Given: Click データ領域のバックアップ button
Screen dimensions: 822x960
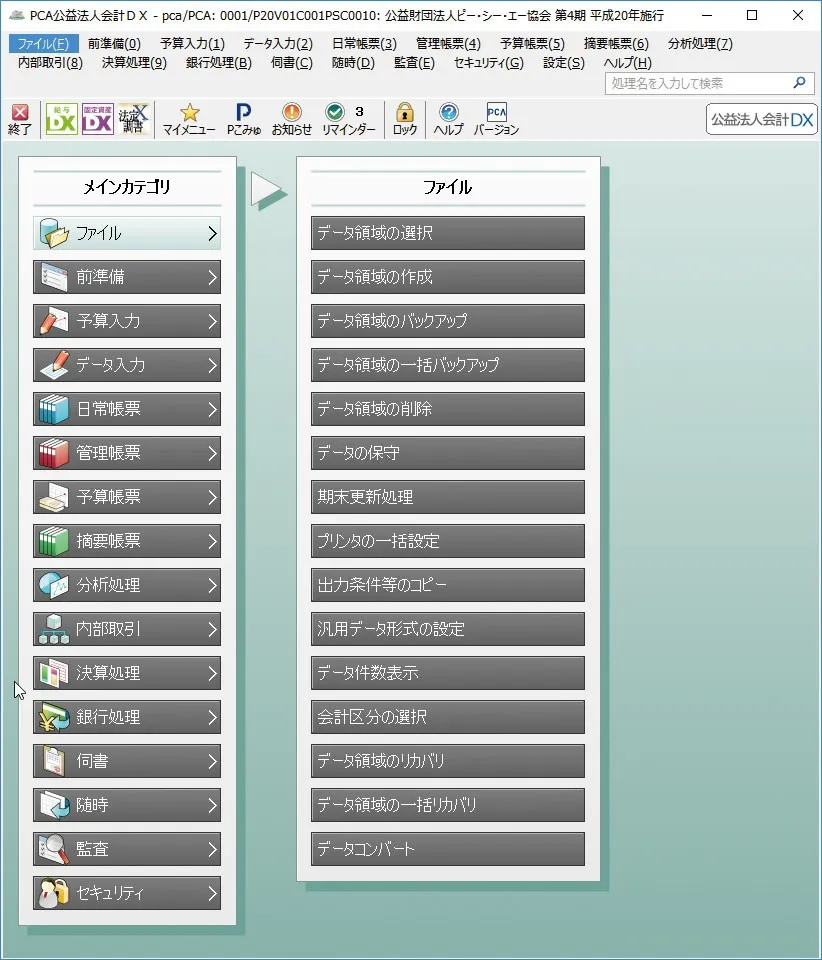Looking at the screenshot, I should [447, 321].
